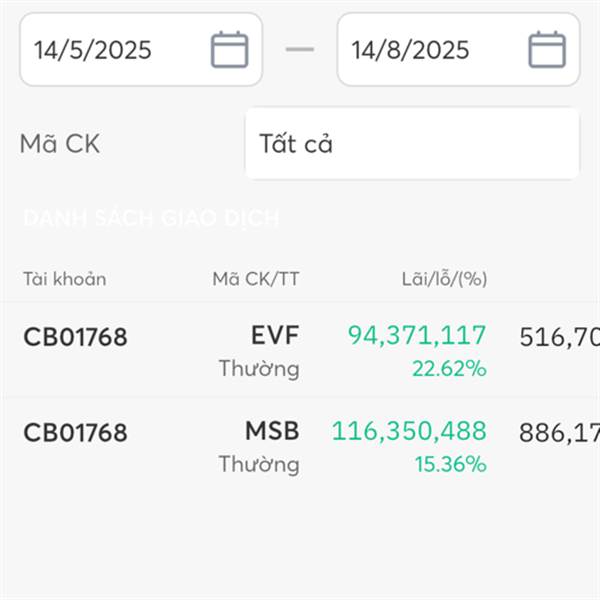Open the MSB transaction row account CB01768
This screenshot has height=600, width=600.
75,432
